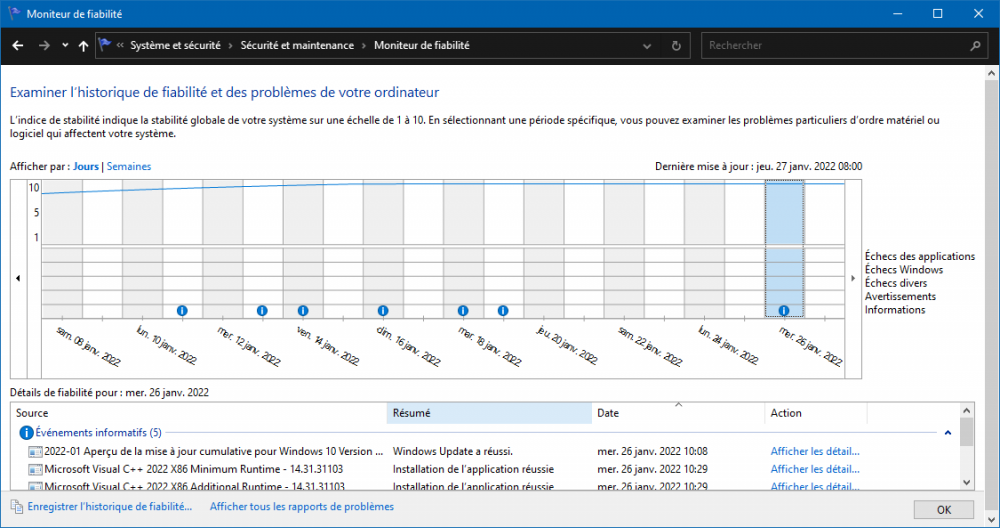This screenshot has width=1000, height=528.
Task: Open the recent locations dropdown arrow
Action: 65,45
